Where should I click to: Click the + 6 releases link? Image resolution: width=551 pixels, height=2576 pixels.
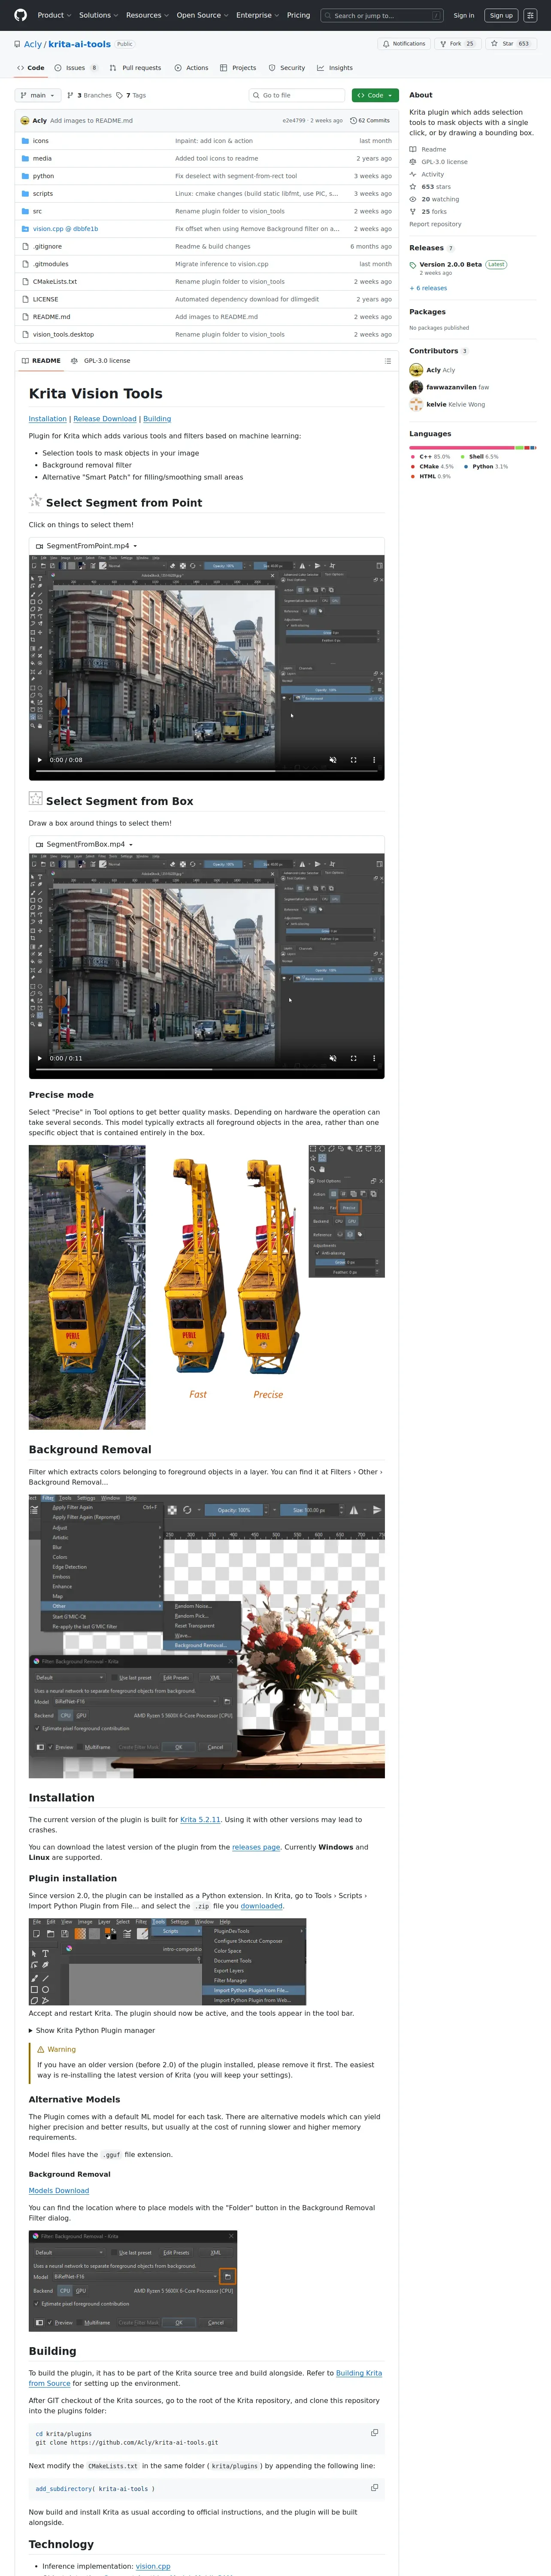pyautogui.click(x=428, y=288)
